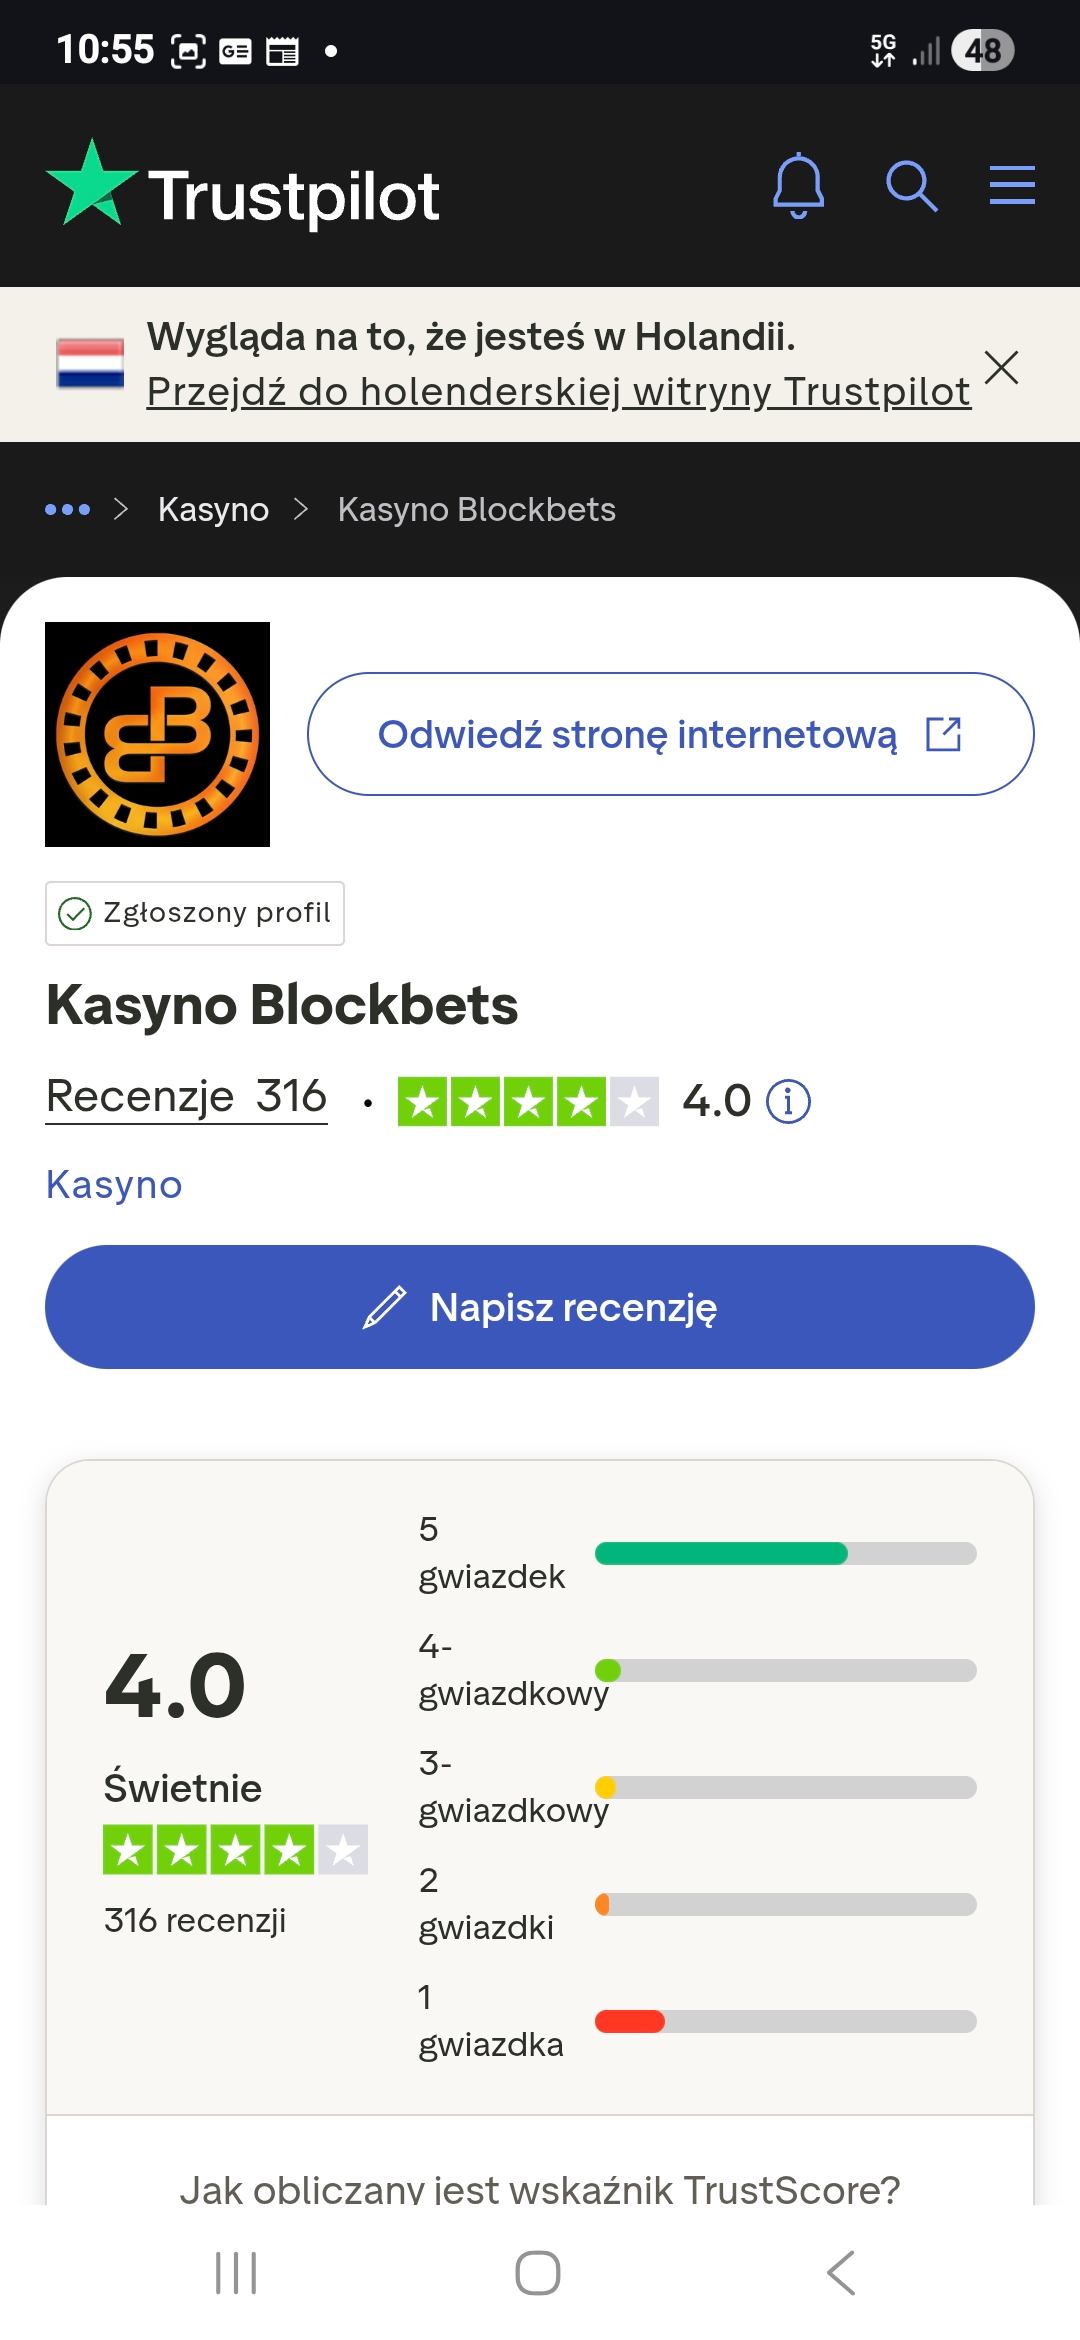Open the Kasyno breadcrumb
Screen dimensions: 1080x2340
click(x=213, y=510)
